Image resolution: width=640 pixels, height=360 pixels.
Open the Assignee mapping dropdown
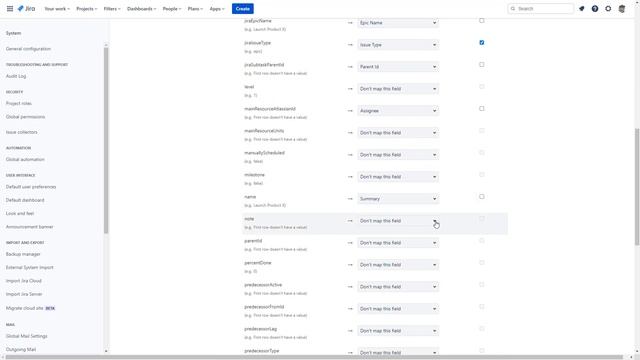(398, 111)
